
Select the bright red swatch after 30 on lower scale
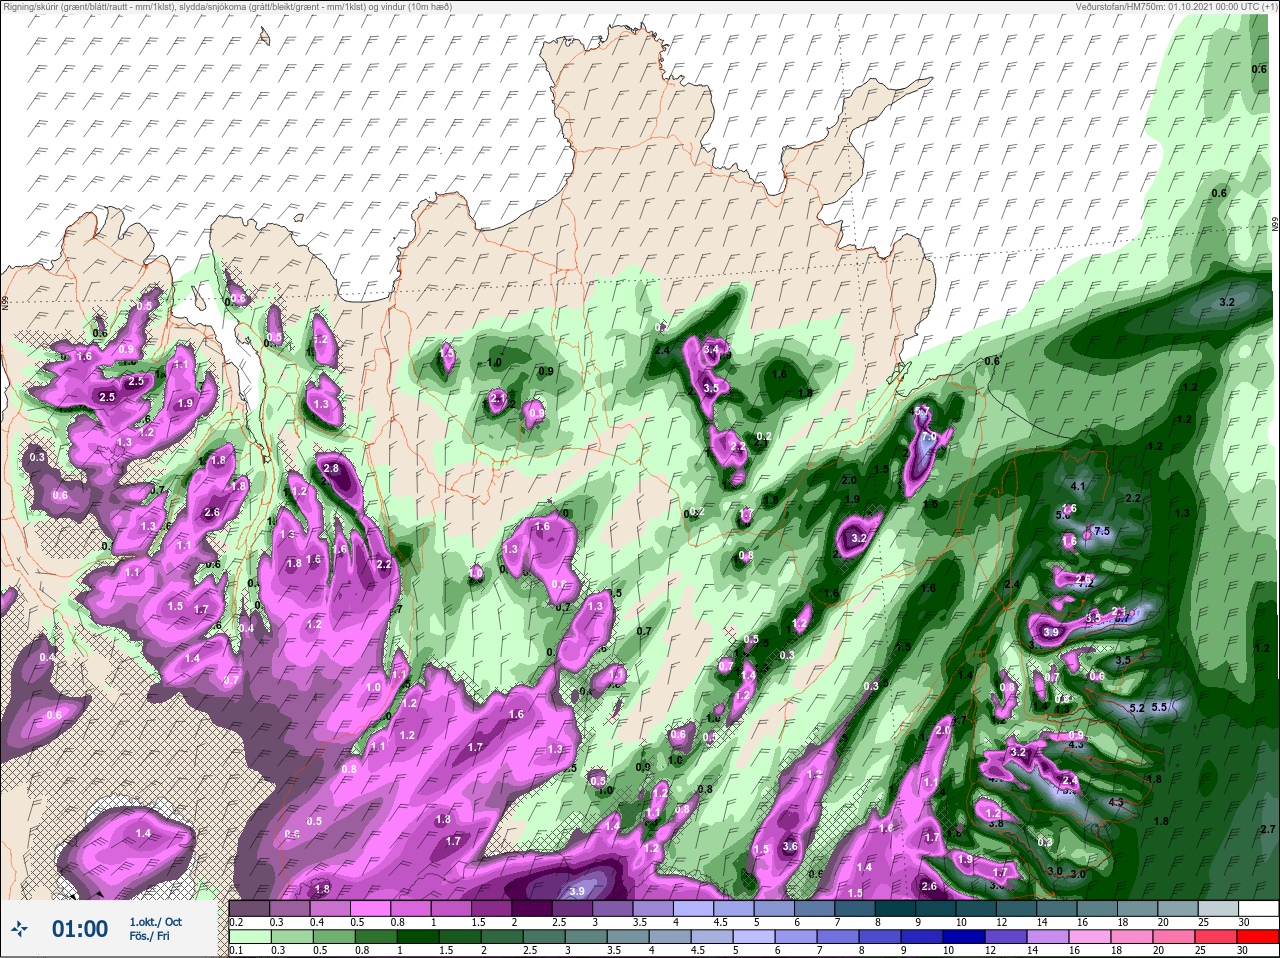click(x=1257, y=937)
